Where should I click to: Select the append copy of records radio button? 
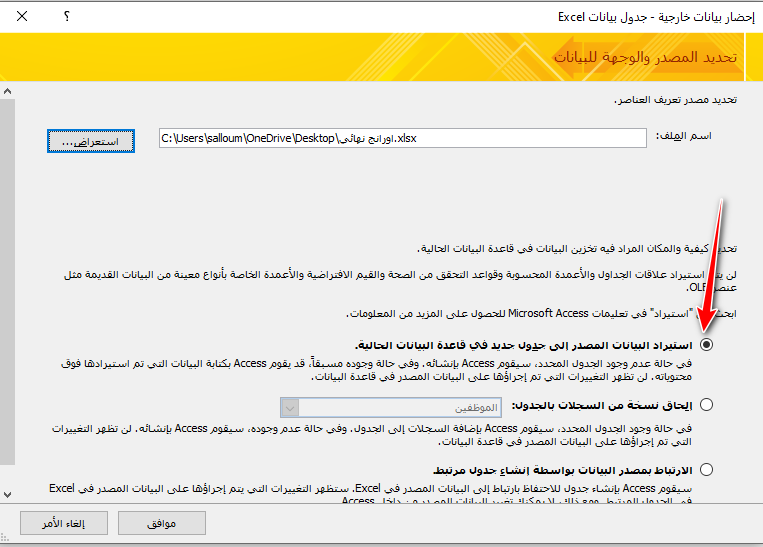[707, 405]
